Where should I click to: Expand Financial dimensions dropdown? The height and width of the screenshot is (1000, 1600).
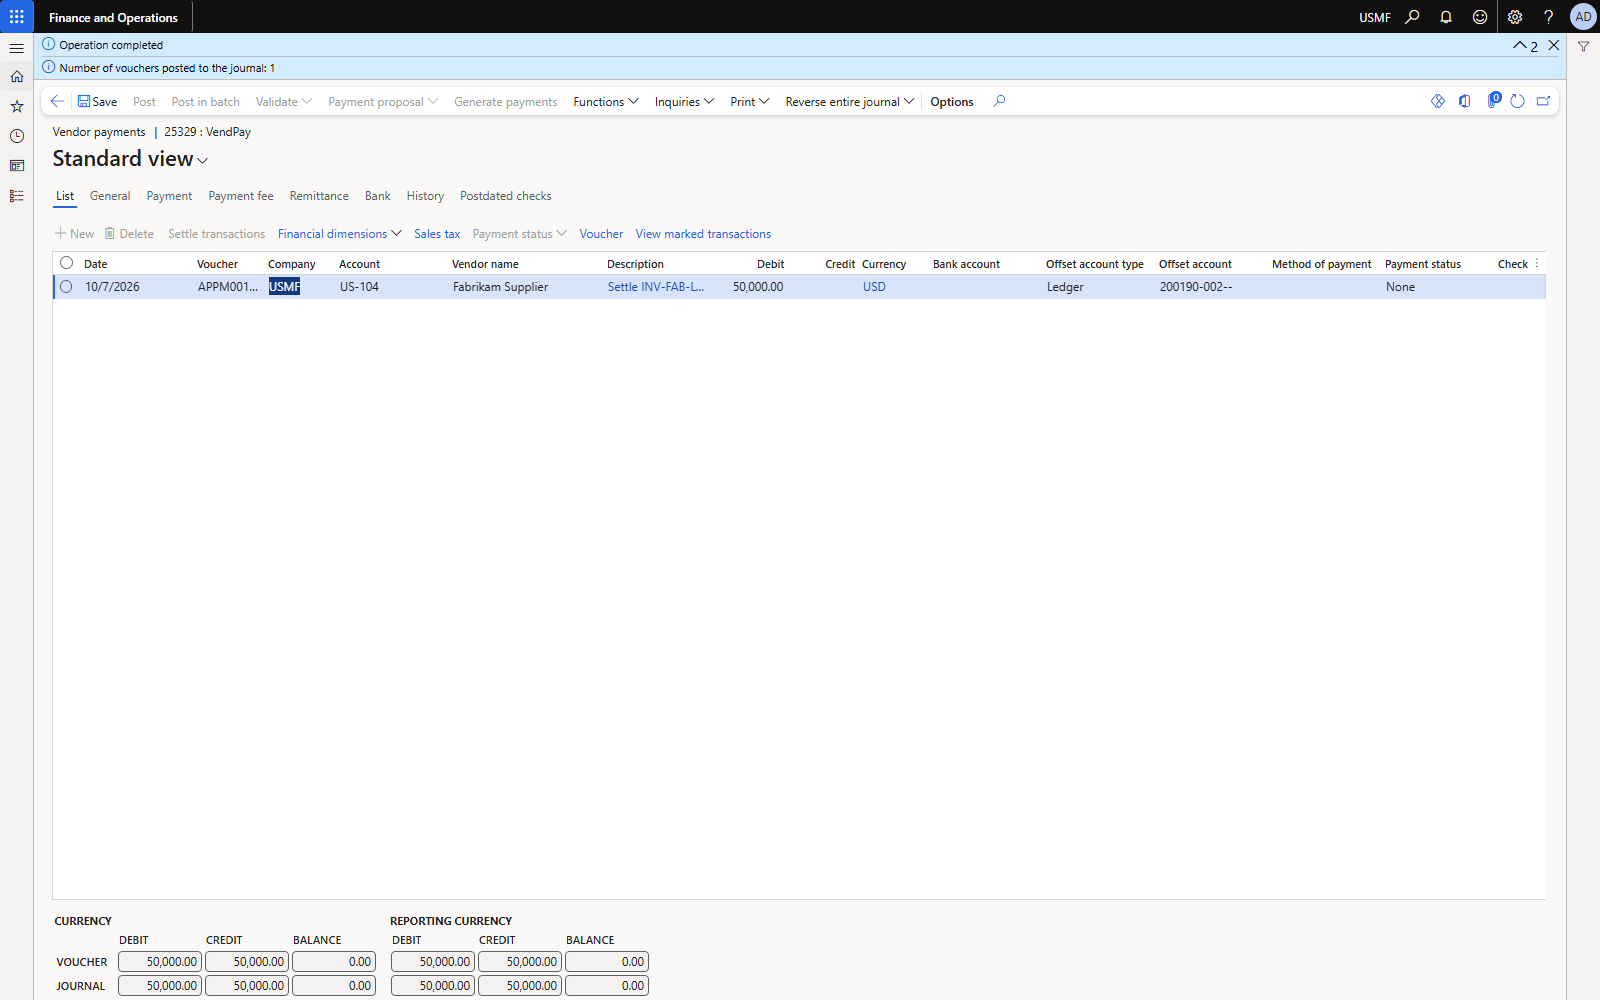click(x=339, y=234)
